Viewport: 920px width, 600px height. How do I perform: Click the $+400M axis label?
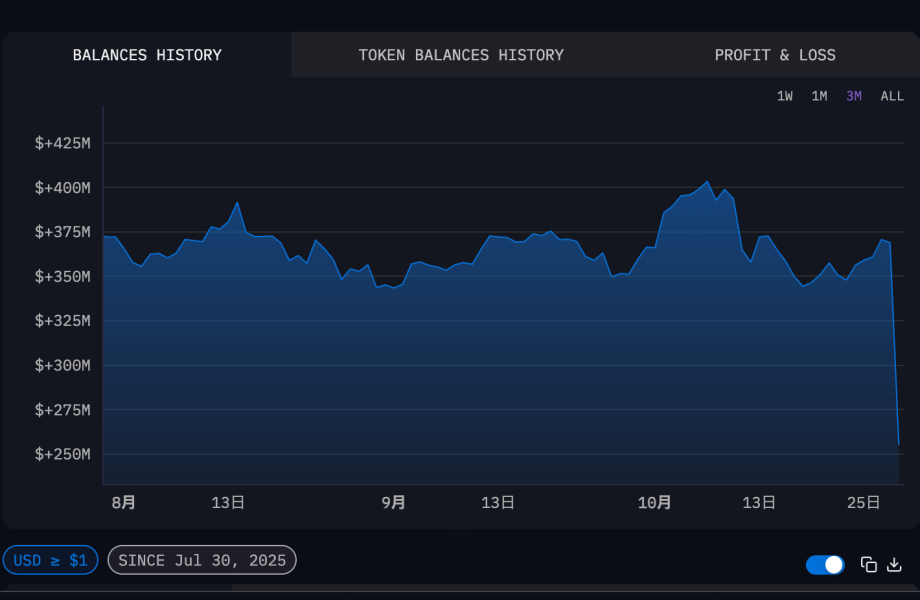click(62, 187)
